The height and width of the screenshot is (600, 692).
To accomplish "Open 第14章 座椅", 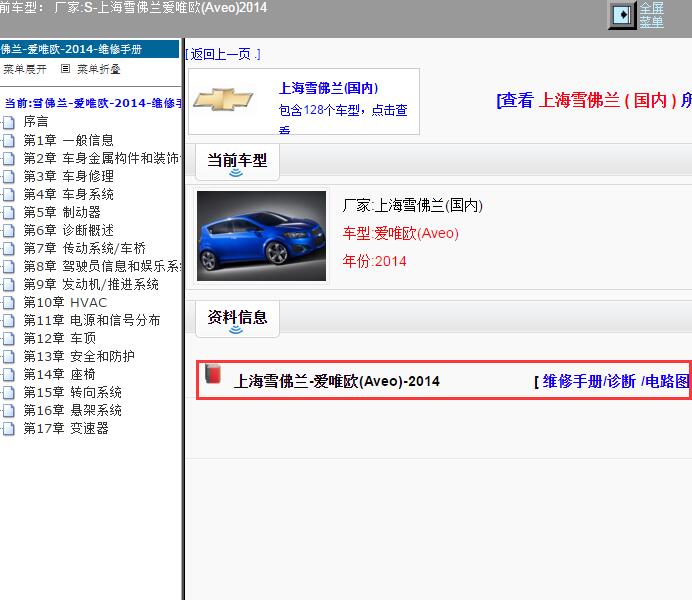I will pos(60,375).
